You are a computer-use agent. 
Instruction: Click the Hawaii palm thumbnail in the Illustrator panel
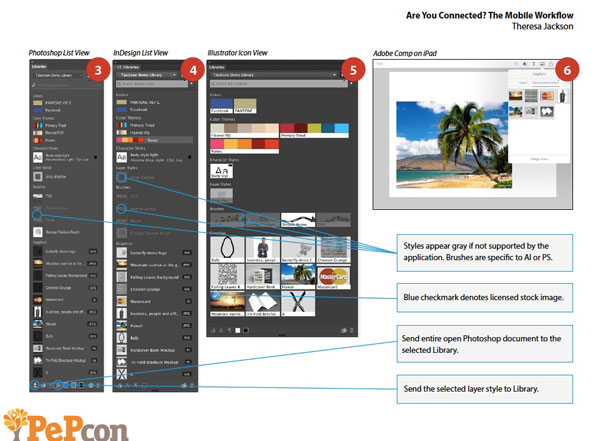pyautogui.click(x=298, y=276)
